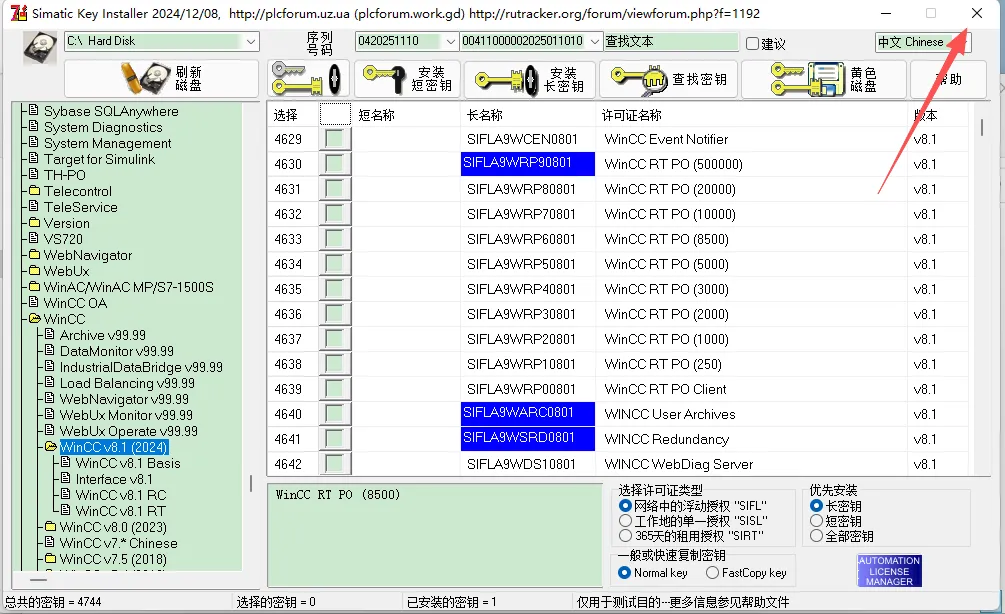Open the Automation License Manager icon
Image resolution: width=1005 pixels, height=614 pixels.
tap(889, 570)
